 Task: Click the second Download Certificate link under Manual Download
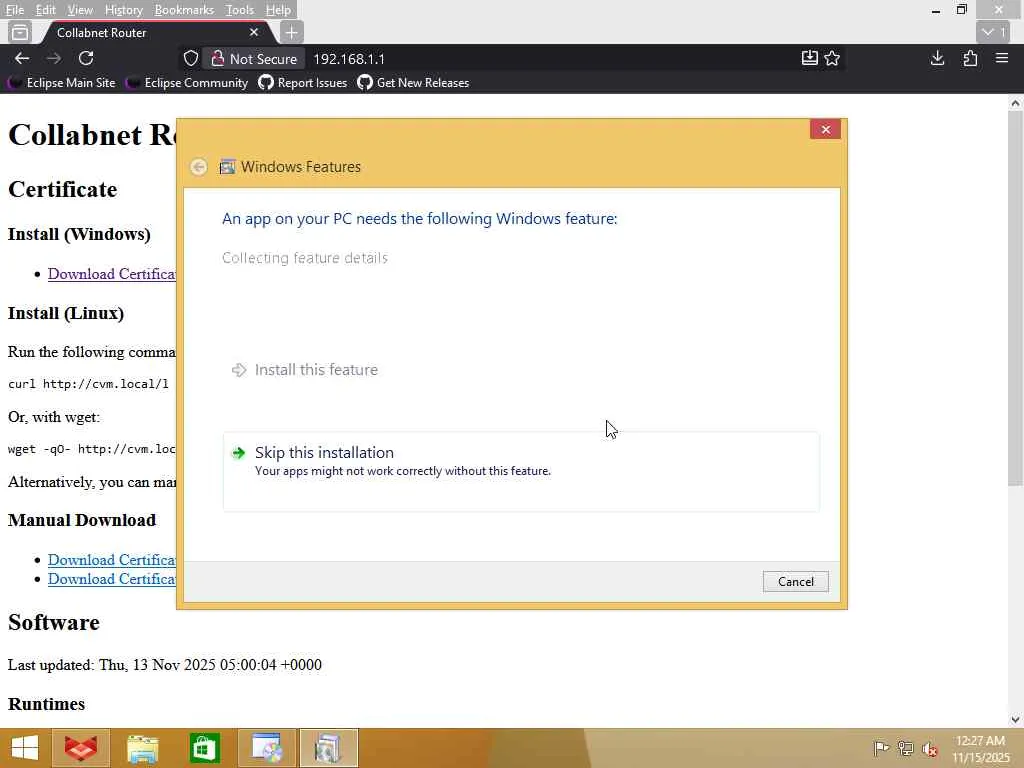[x=112, y=579]
